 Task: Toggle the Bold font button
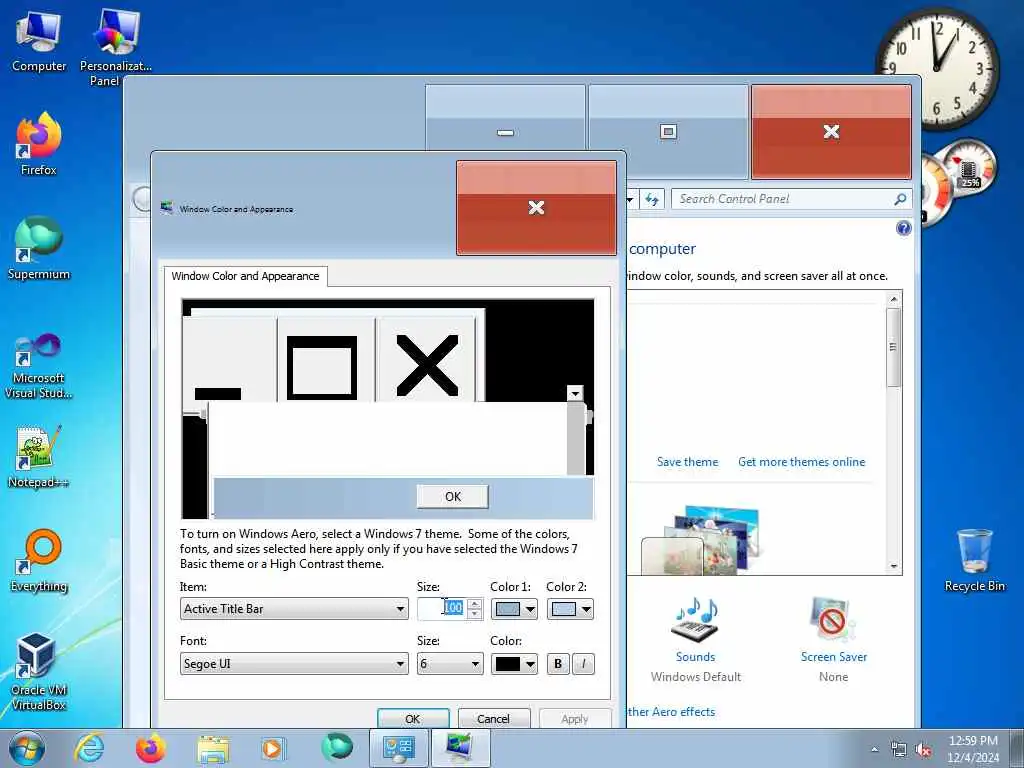pyautogui.click(x=558, y=664)
